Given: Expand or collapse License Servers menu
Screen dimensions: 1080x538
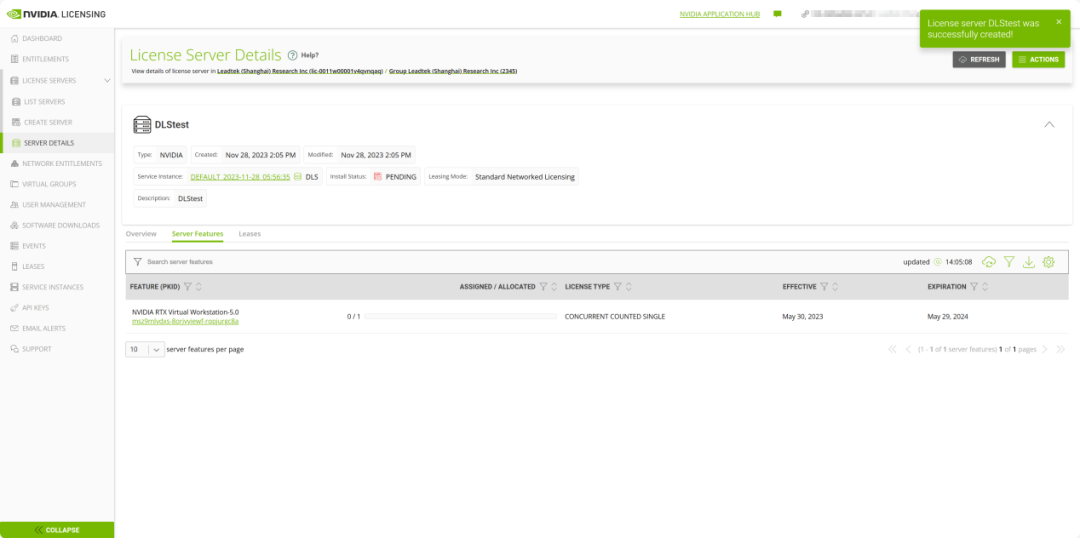Looking at the screenshot, I should [107, 81].
